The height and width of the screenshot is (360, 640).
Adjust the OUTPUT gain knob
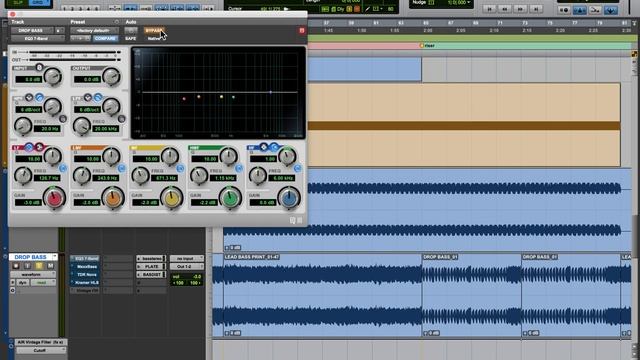point(111,76)
